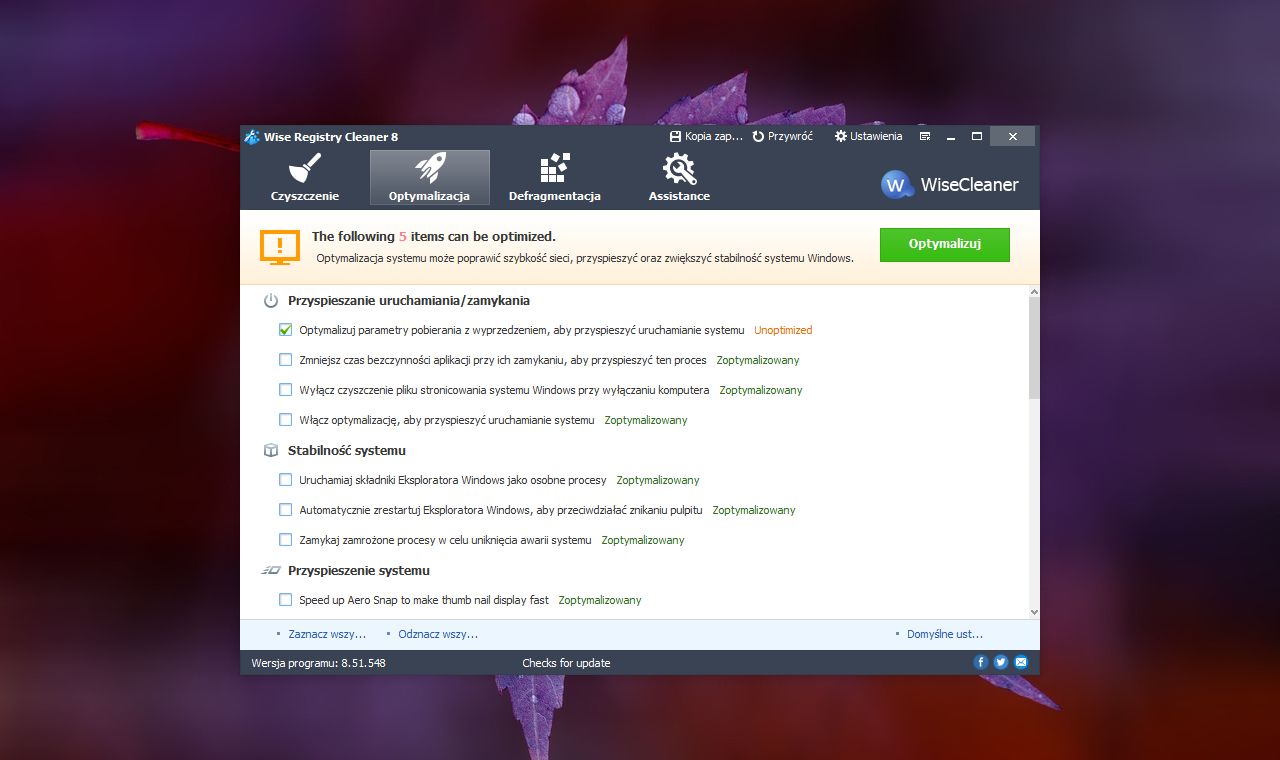Image resolution: width=1280 pixels, height=760 pixels.
Task: Open the Twitter icon in status bar
Action: pyautogui.click(x=1001, y=662)
